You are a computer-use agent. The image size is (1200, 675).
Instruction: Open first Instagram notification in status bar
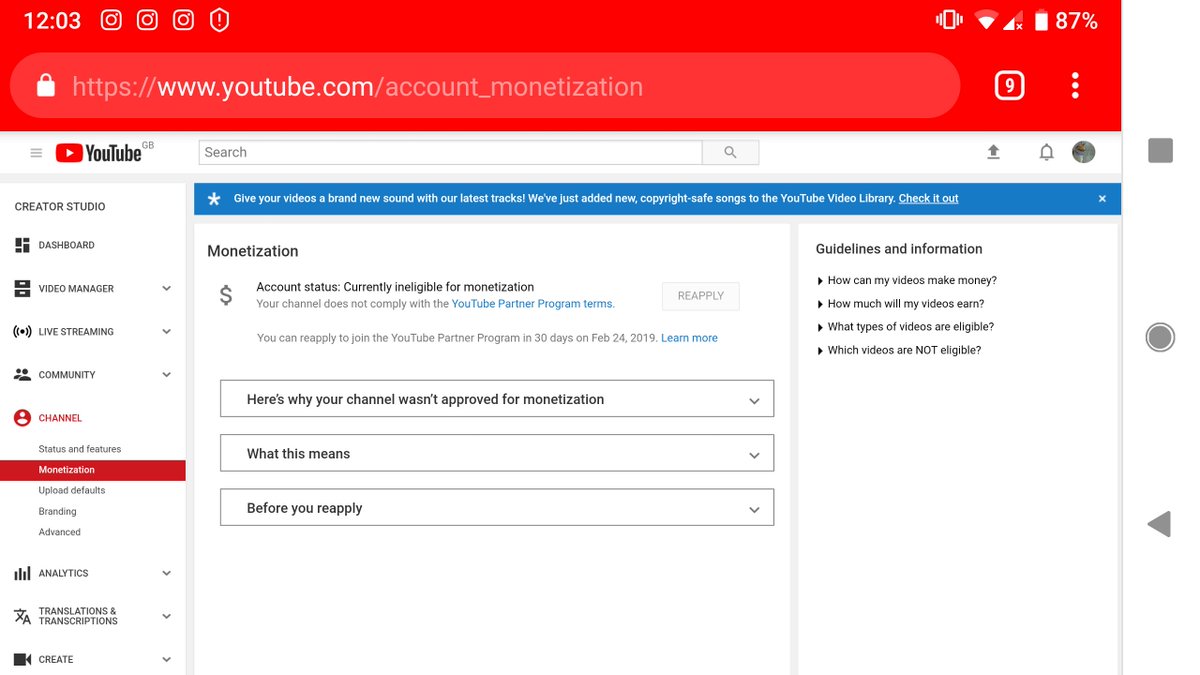pyautogui.click(x=111, y=20)
